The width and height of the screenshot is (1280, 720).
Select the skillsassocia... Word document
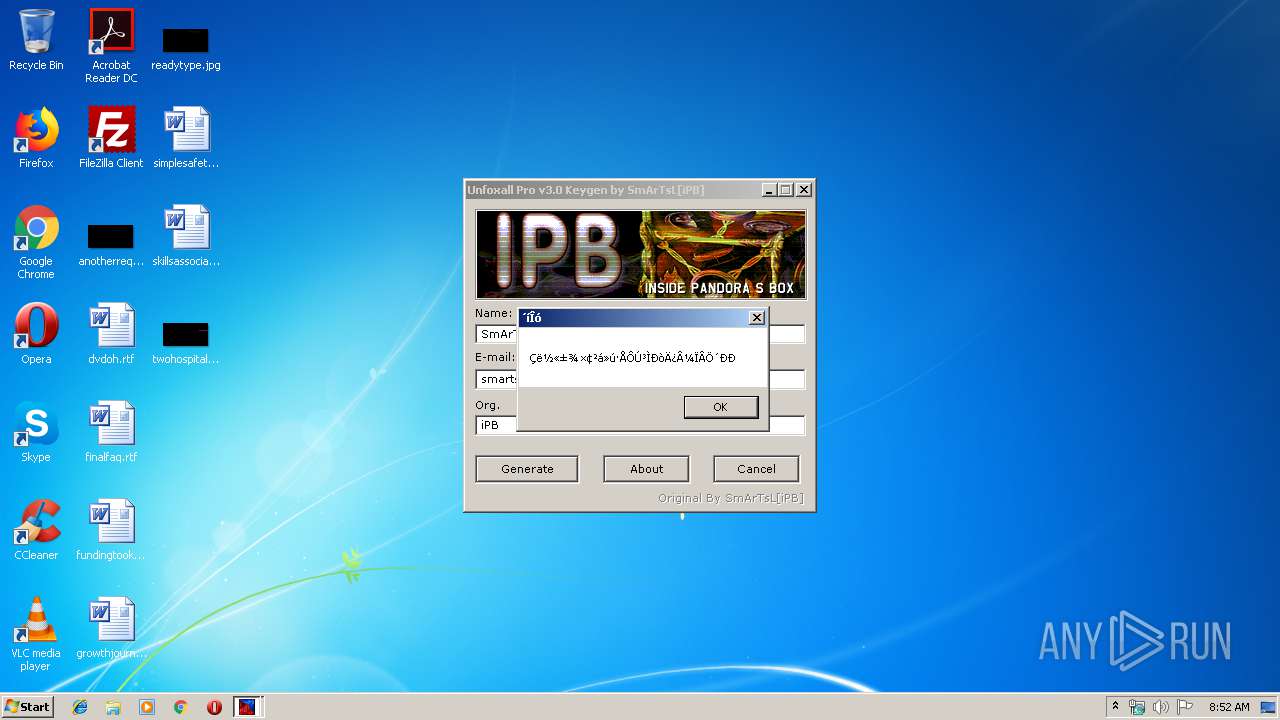coord(186,236)
